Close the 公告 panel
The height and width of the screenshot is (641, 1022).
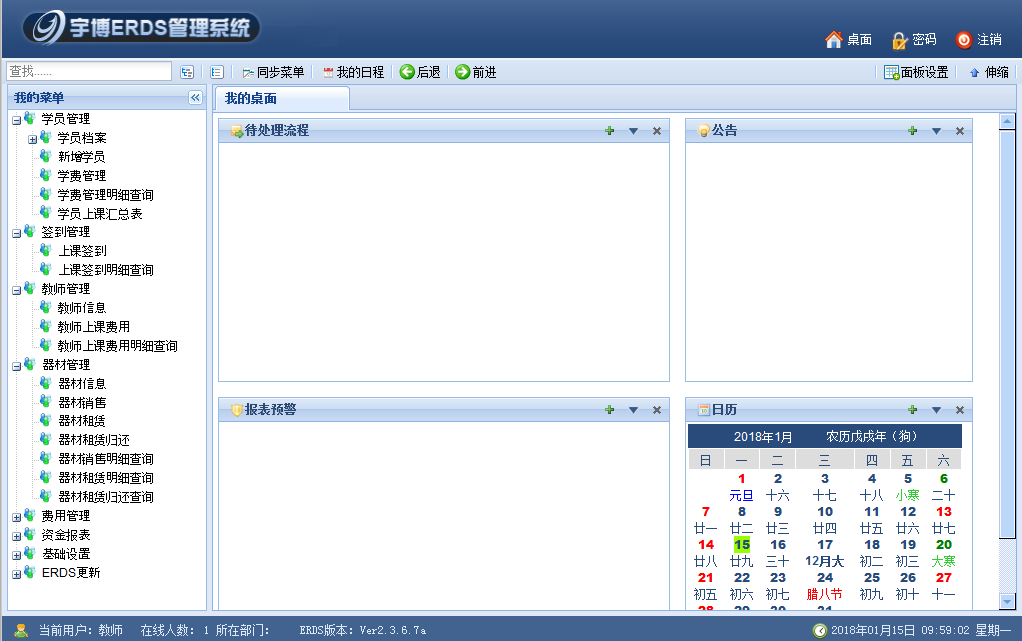coord(960,131)
